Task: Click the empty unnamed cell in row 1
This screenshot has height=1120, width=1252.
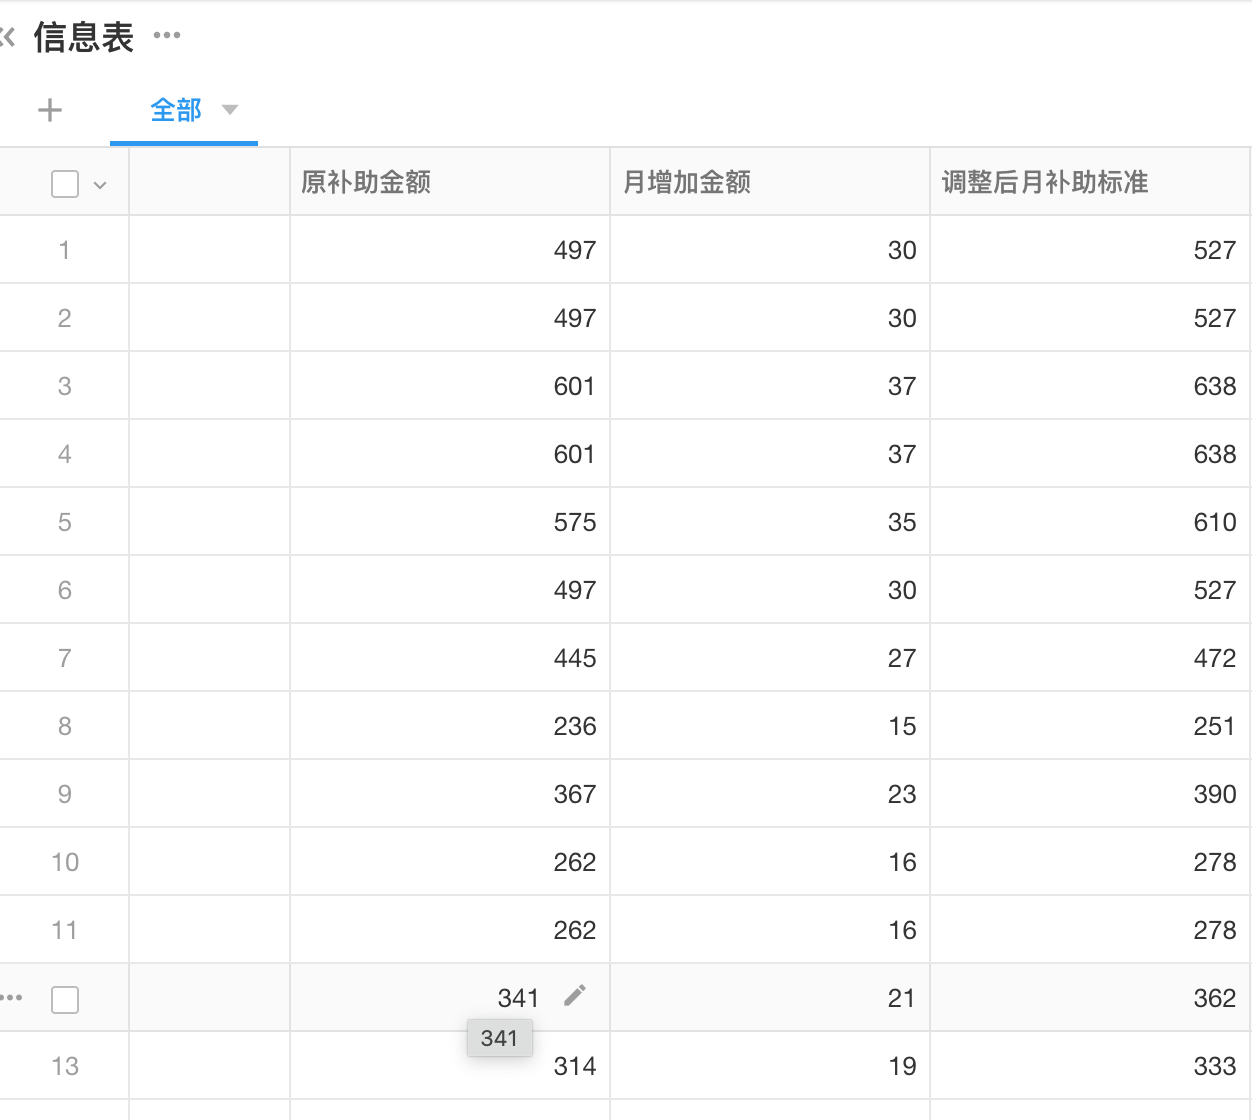Action: coord(208,250)
